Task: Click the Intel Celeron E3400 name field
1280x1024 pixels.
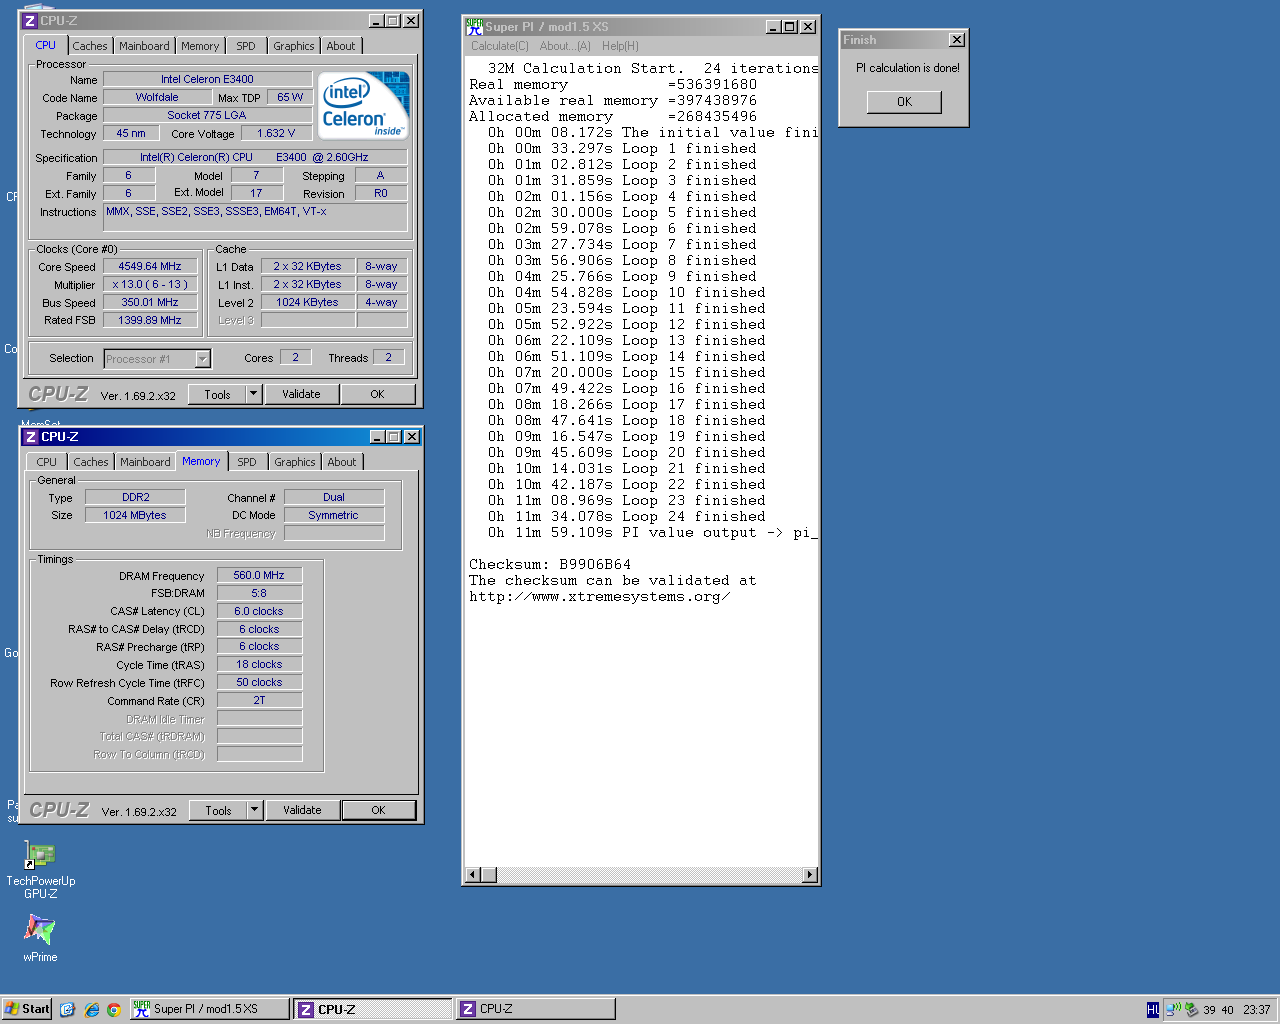Action: click(x=207, y=79)
